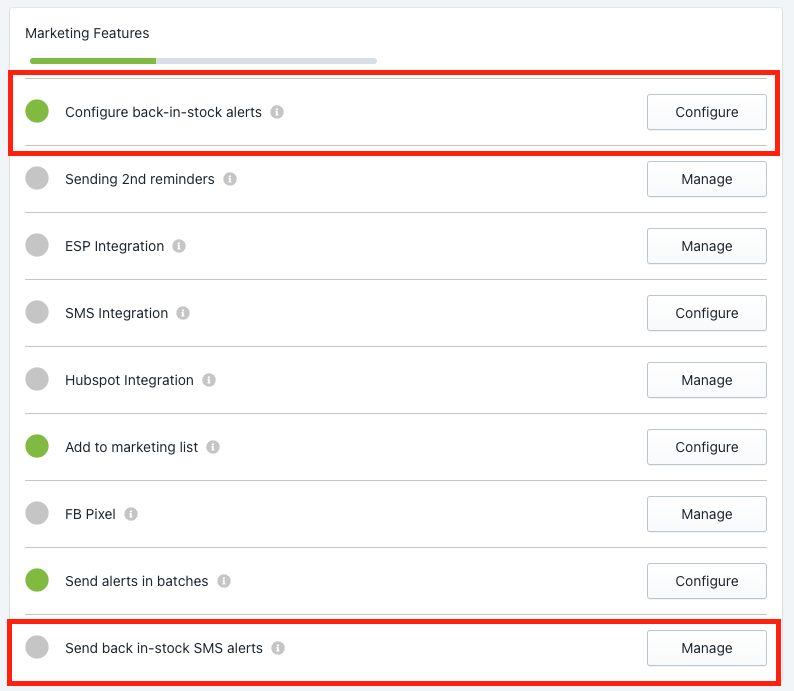
Task: Manage Hubspot Integration settings
Action: tap(707, 380)
